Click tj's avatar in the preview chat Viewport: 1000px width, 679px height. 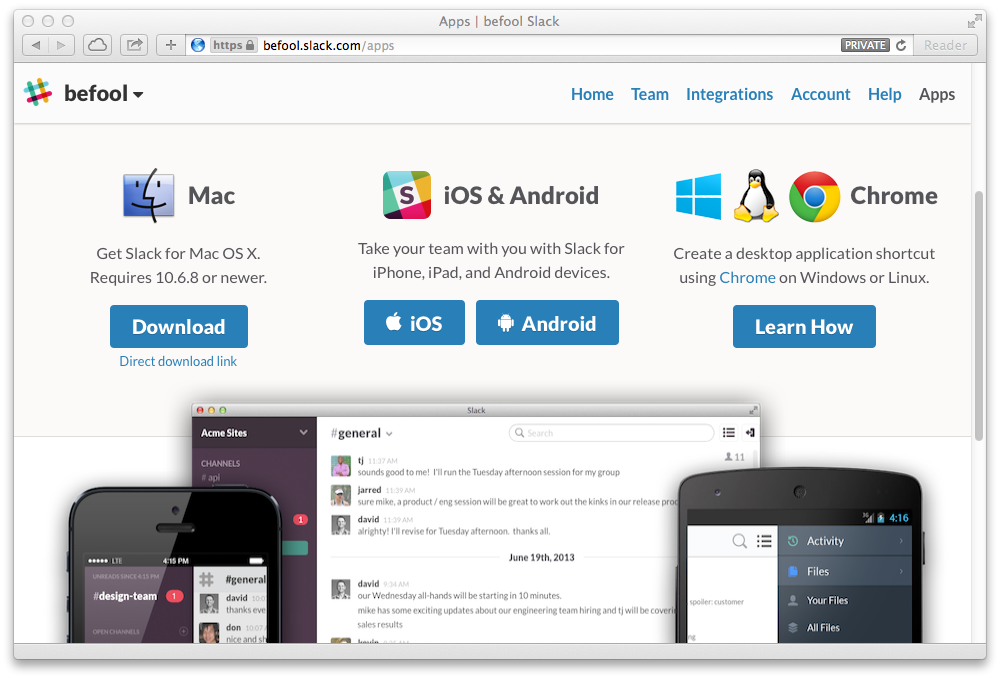click(341, 466)
